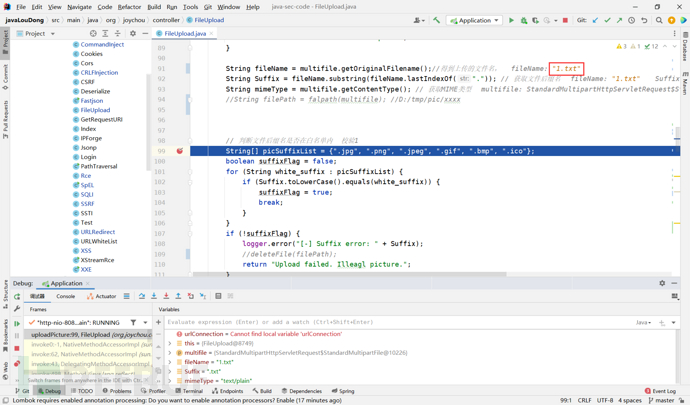Click Git update project arrow icon

(x=595, y=20)
